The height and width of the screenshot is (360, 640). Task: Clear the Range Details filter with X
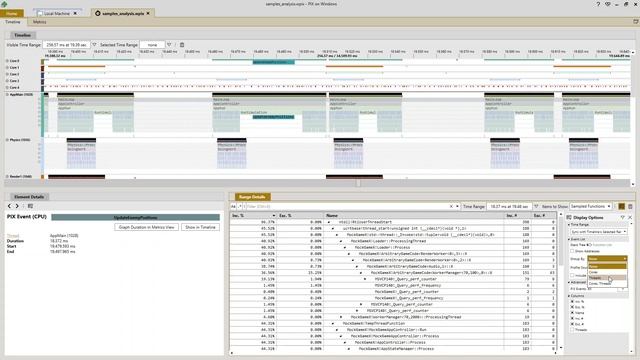(451, 207)
